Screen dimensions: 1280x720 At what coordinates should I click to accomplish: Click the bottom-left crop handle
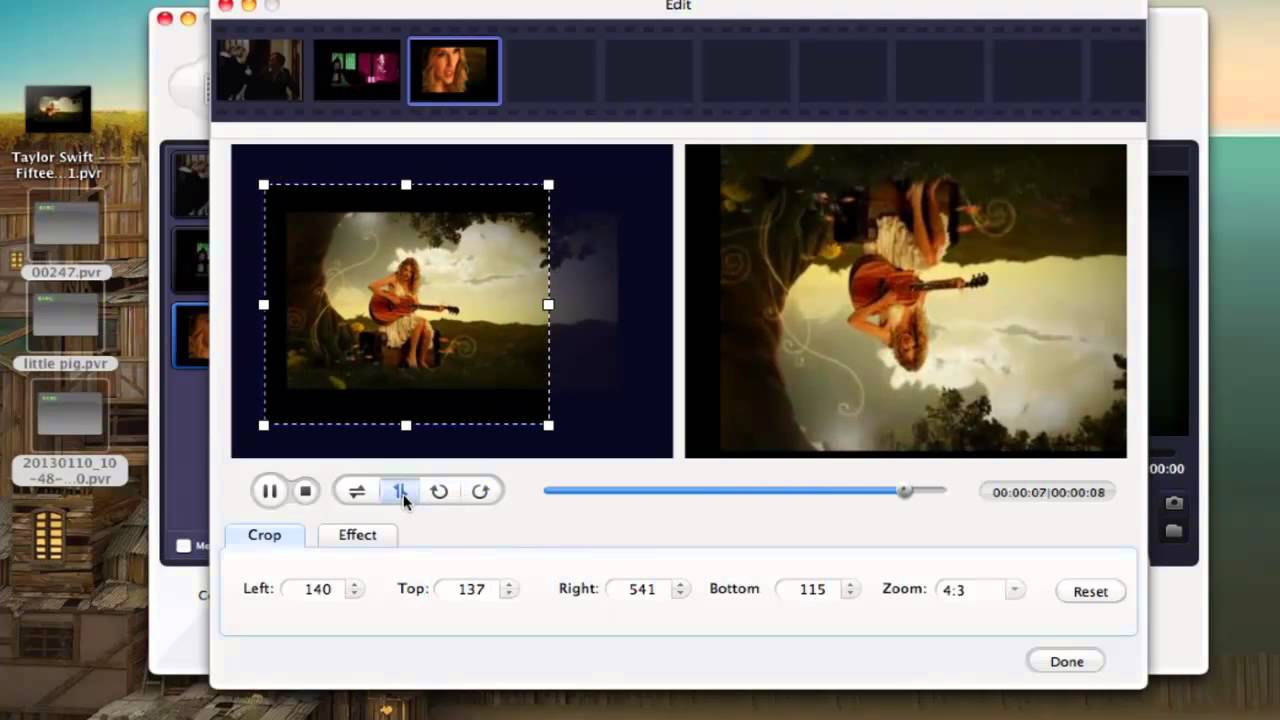(264, 425)
